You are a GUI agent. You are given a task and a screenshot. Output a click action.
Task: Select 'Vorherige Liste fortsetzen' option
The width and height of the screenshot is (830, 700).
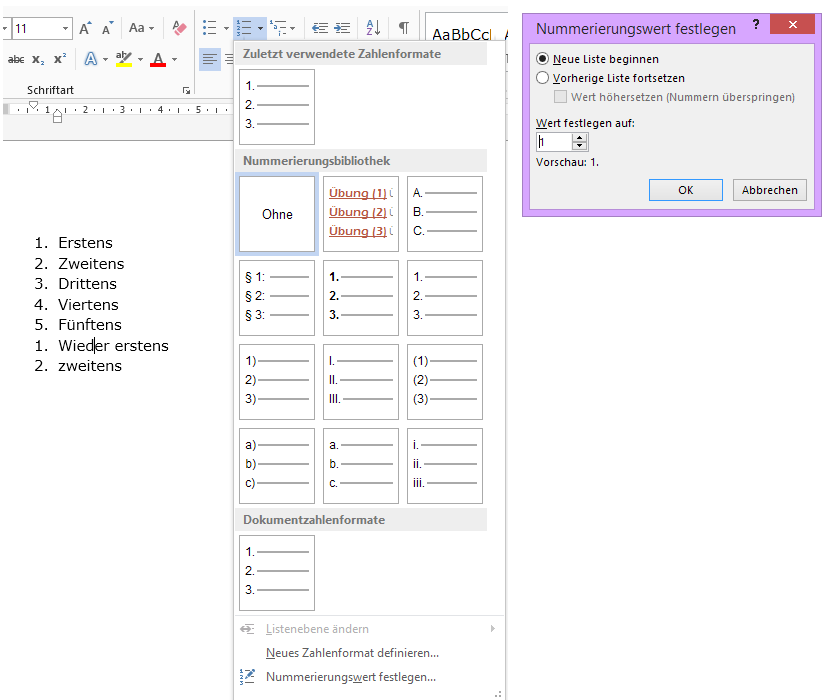point(543,78)
